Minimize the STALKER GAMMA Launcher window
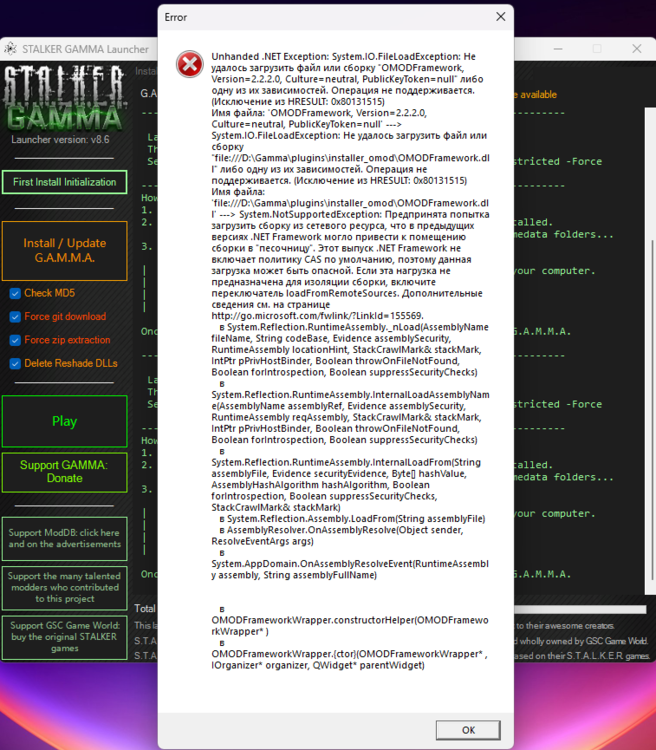The image size is (656, 750). 558,49
